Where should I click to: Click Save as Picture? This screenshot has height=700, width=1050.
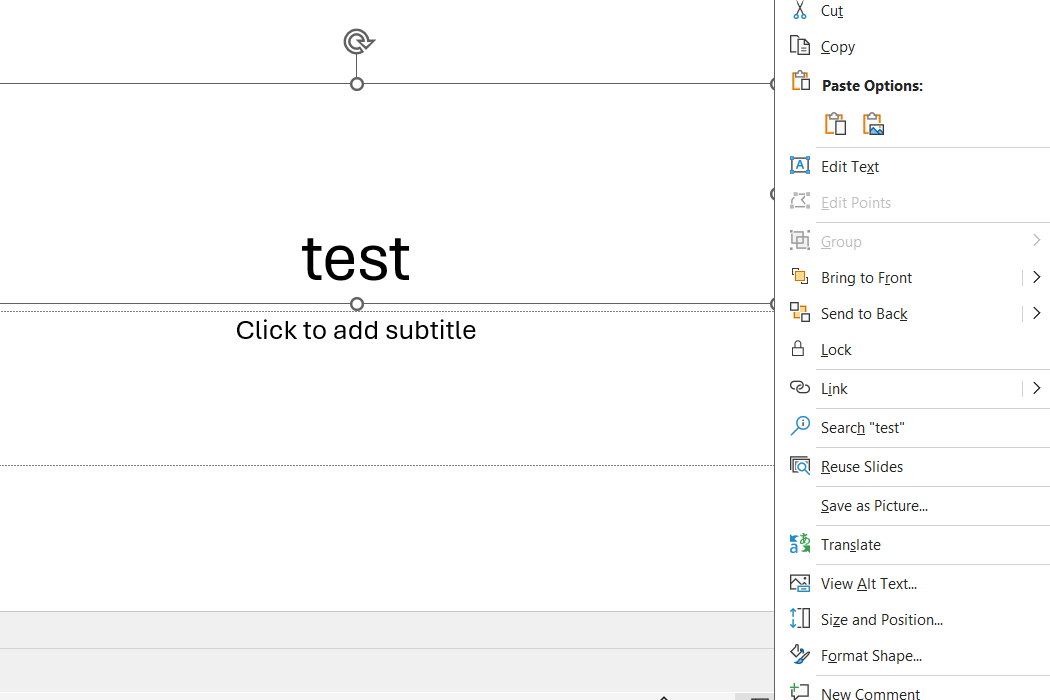point(874,505)
